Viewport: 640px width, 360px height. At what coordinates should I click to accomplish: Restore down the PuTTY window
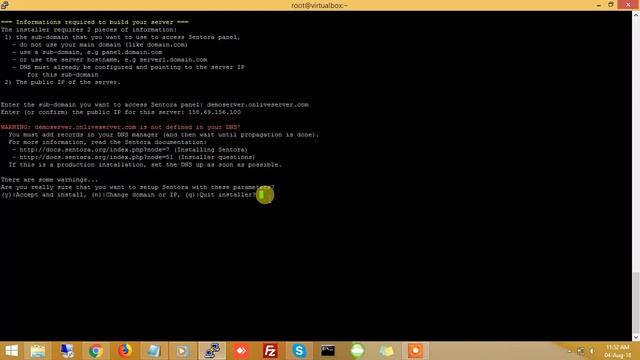(611, 5)
